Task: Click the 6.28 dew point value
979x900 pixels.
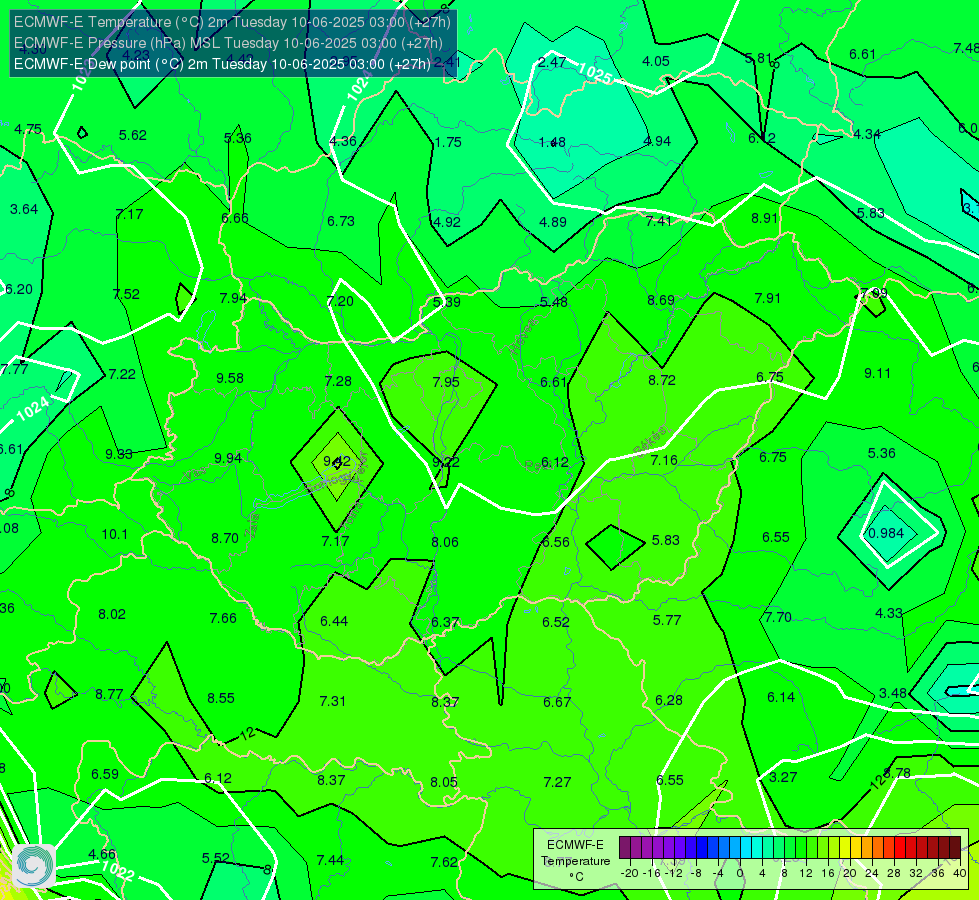Action: (x=669, y=701)
